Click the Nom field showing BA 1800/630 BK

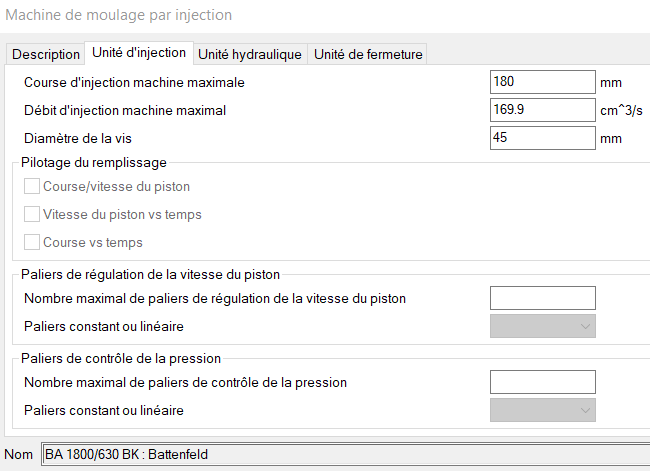pyautogui.click(x=340, y=455)
